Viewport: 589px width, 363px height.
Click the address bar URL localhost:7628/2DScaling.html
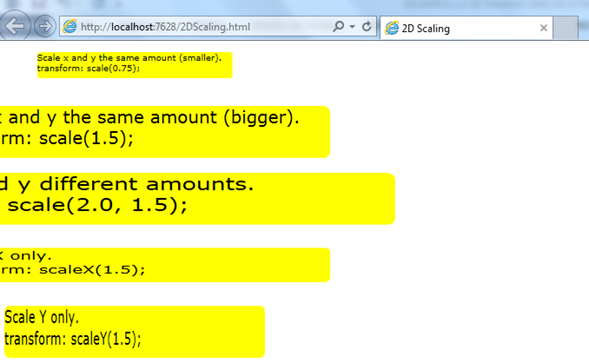tap(165, 27)
